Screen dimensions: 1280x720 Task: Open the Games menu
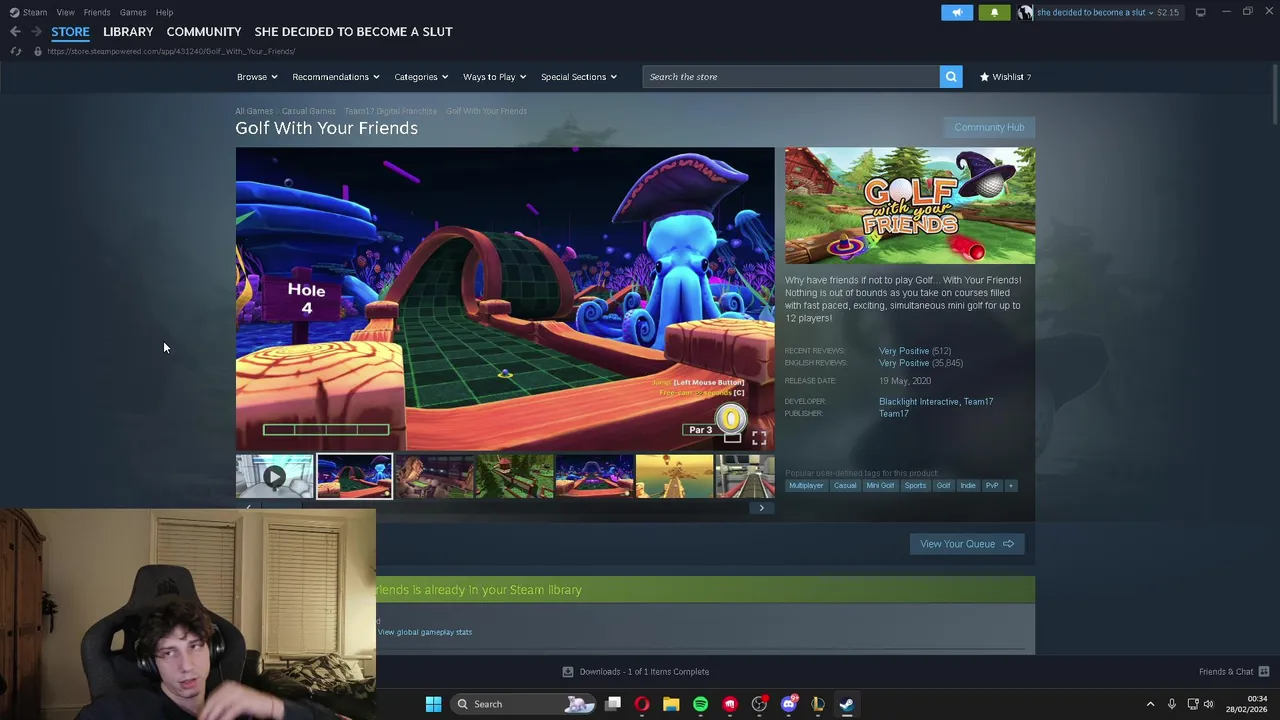click(133, 12)
